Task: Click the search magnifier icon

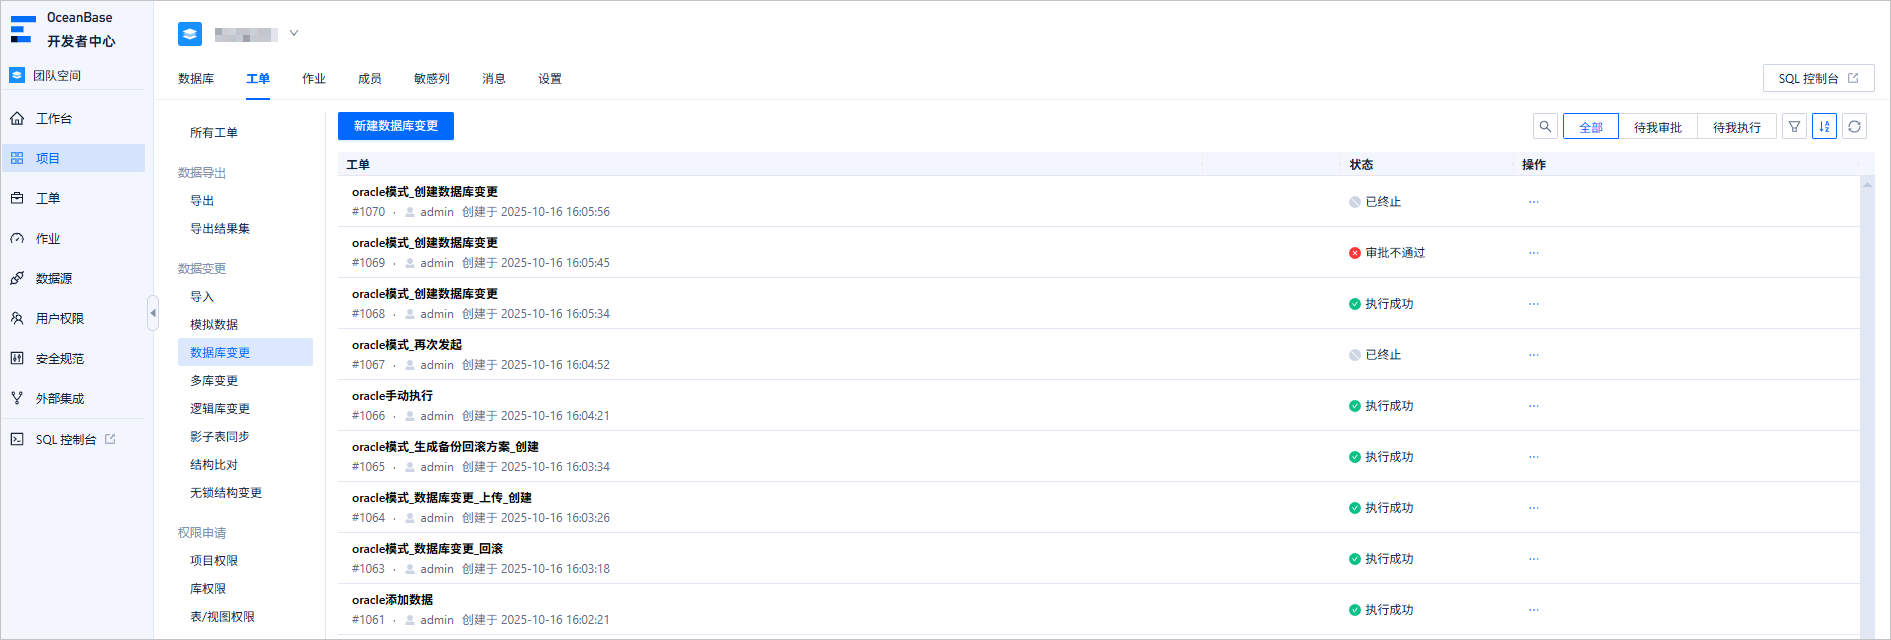Action: point(1545,127)
